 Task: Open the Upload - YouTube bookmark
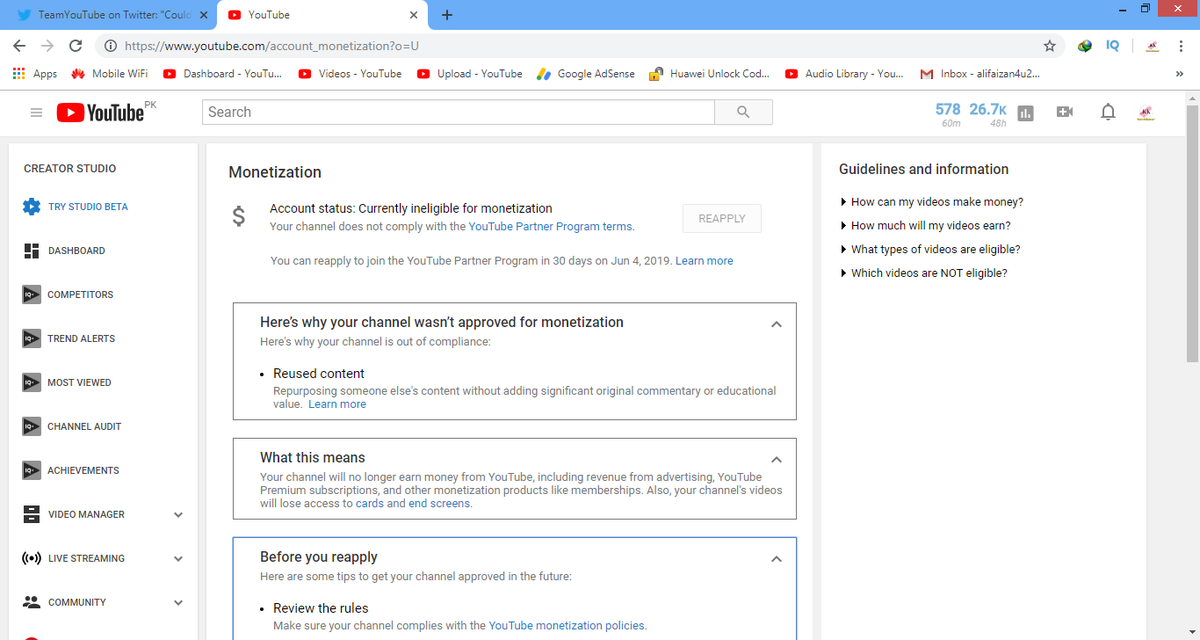pyautogui.click(x=469, y=73)
